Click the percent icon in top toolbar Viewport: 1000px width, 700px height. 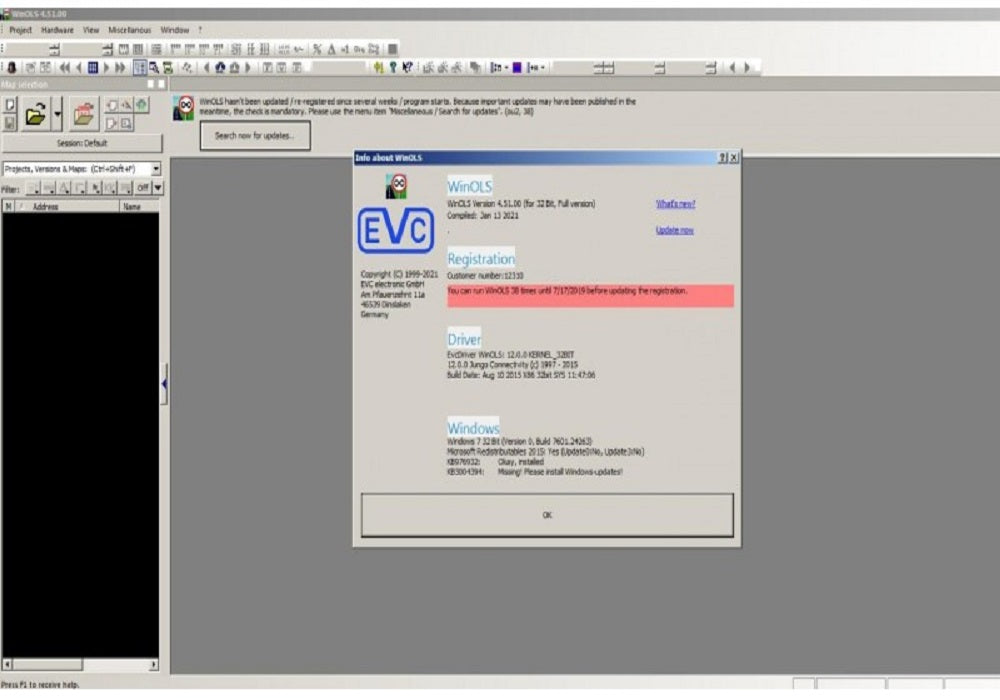[x=317, y=49]
